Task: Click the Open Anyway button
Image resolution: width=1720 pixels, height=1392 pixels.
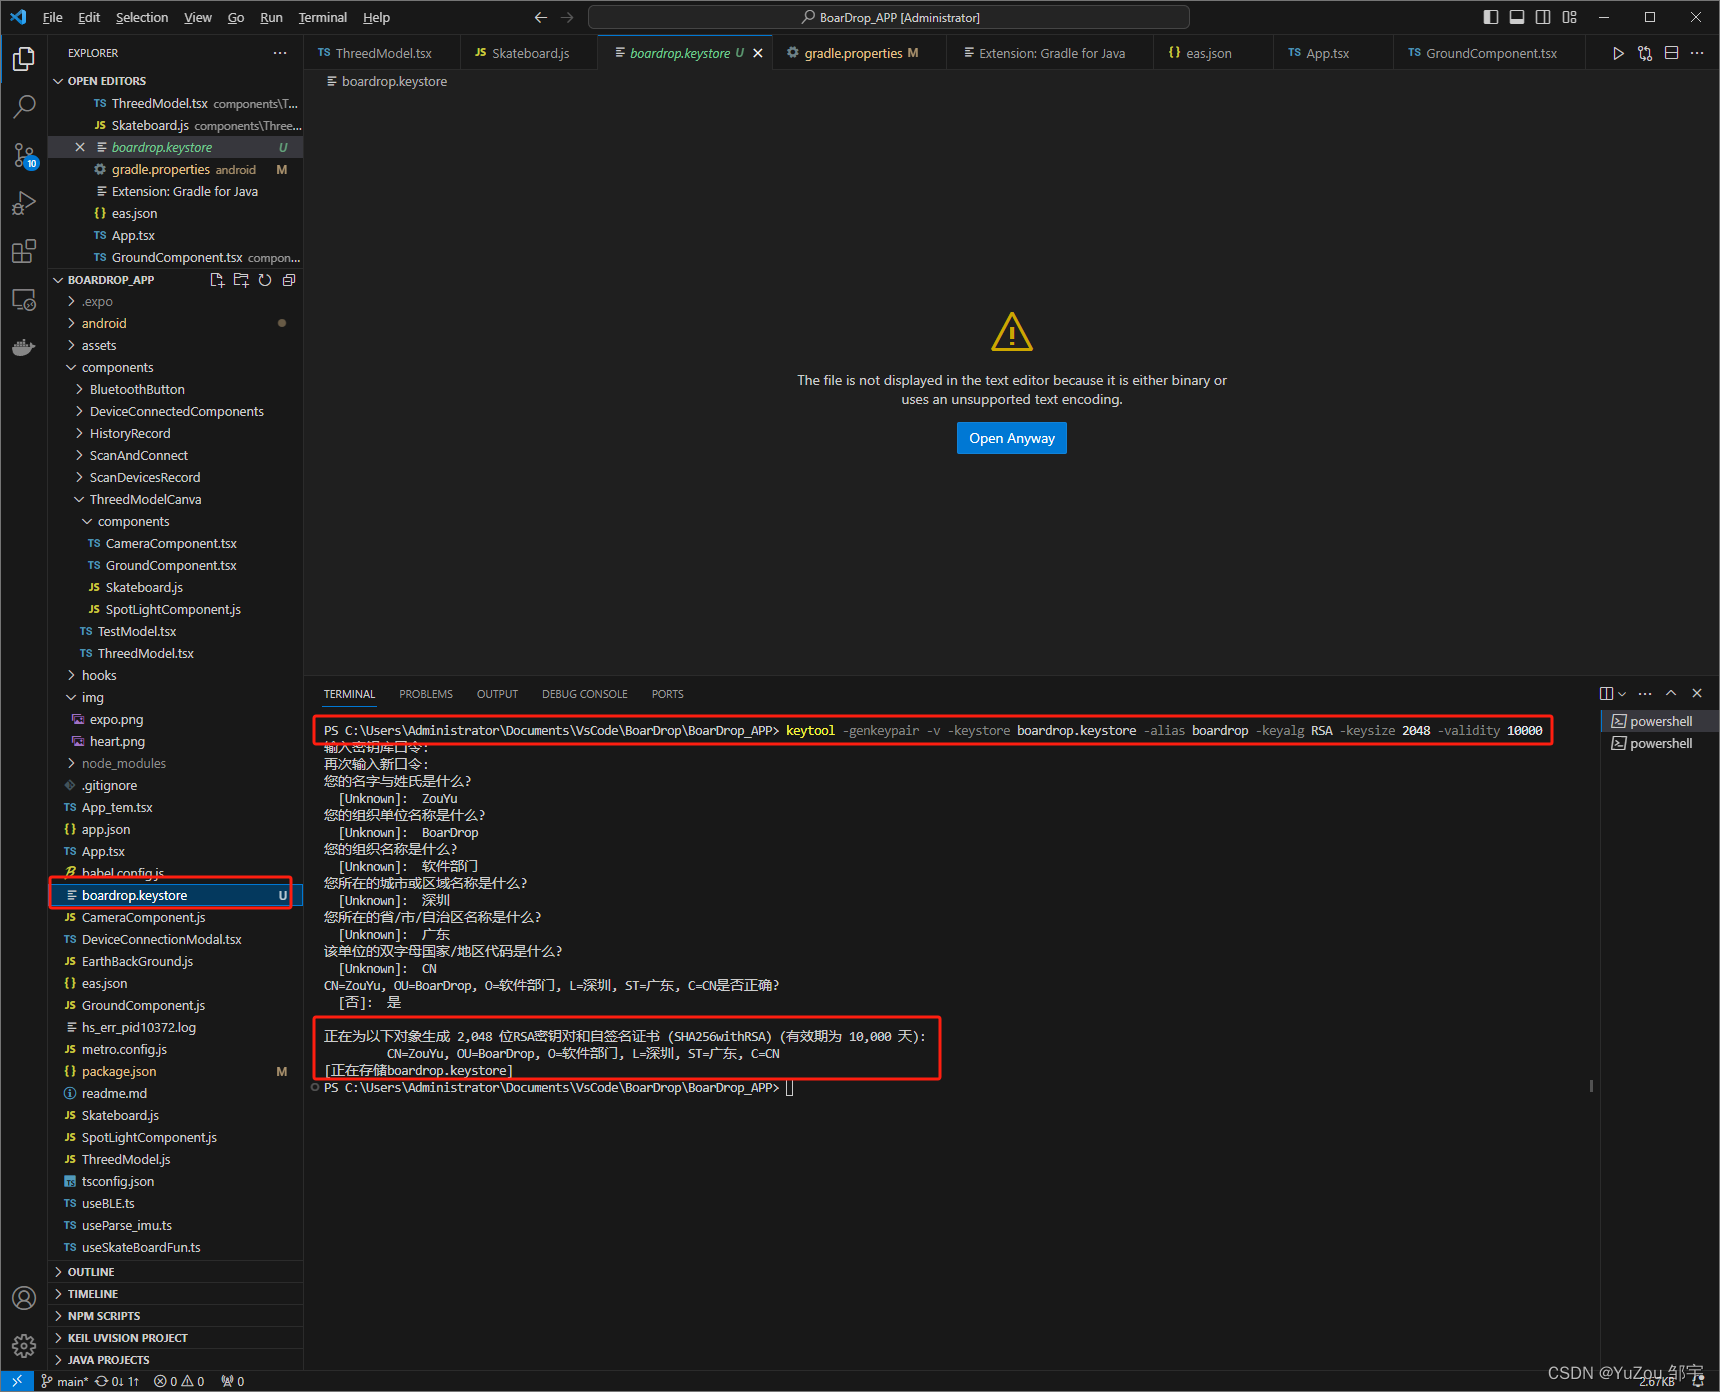Action: [x=1011, y=437]
